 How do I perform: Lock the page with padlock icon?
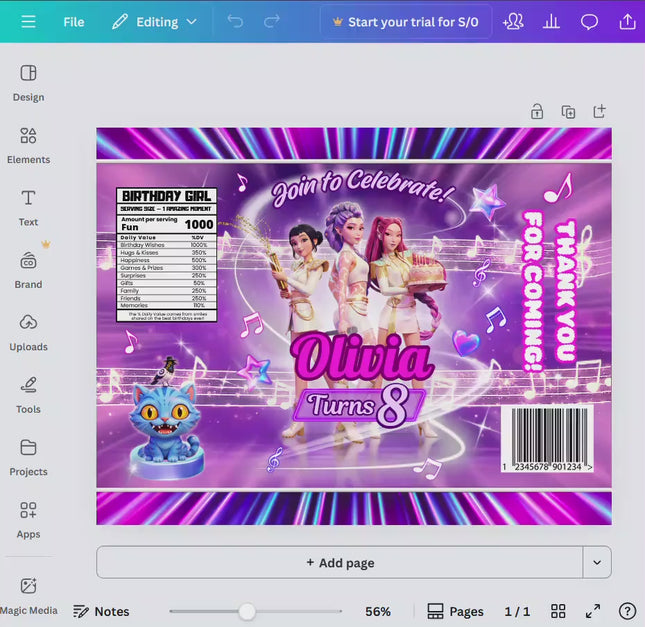click(x=536, y=111)
